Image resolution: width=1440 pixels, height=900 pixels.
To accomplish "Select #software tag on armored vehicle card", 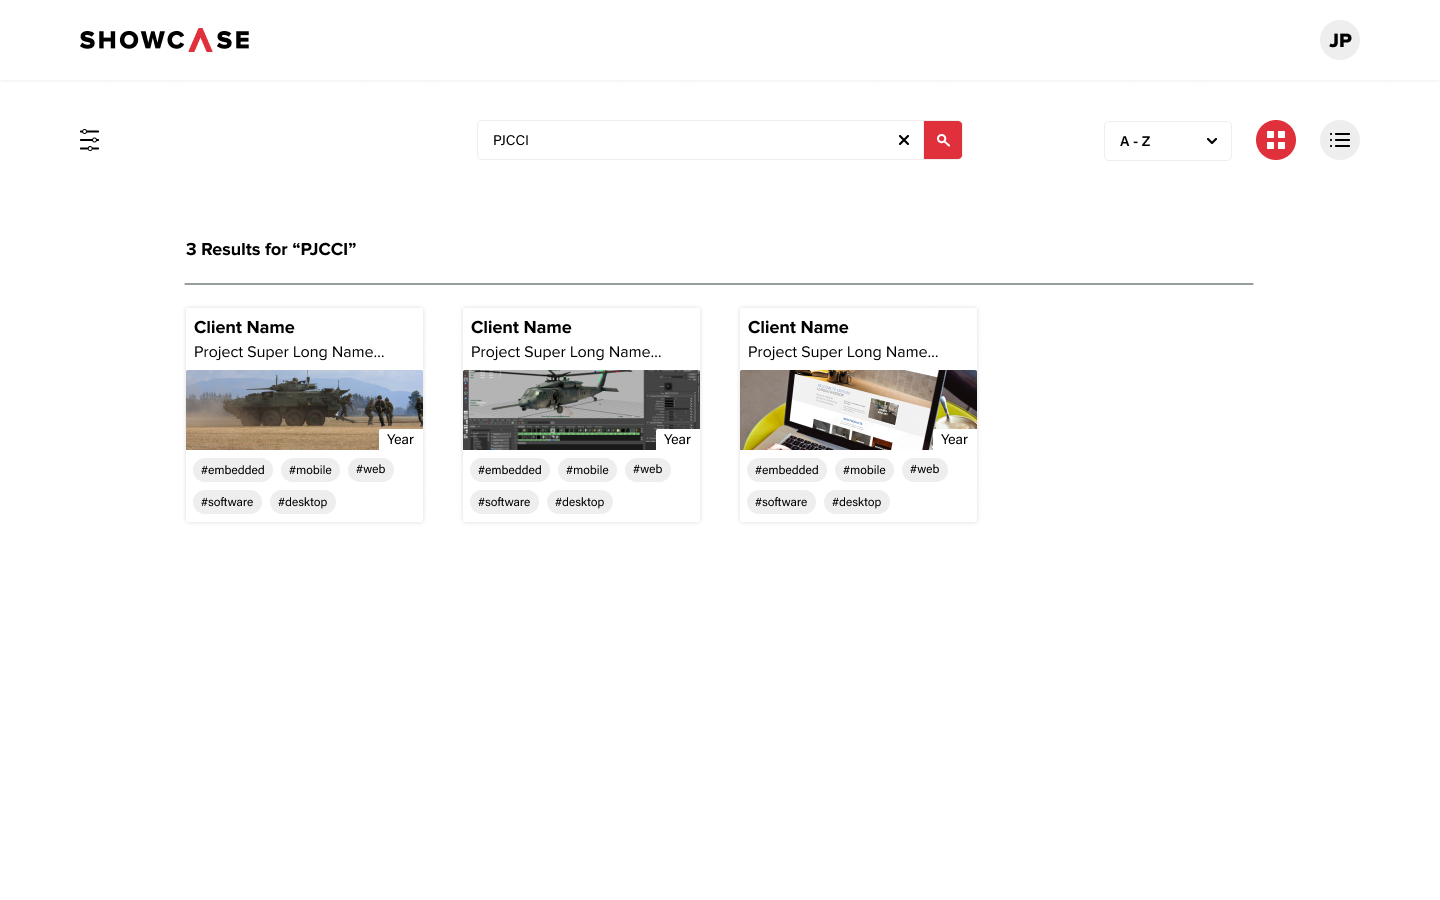I will click(227, 502).
